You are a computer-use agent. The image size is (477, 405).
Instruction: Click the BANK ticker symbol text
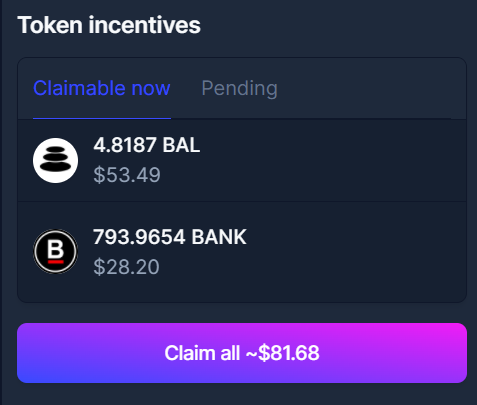coord(219,237)
